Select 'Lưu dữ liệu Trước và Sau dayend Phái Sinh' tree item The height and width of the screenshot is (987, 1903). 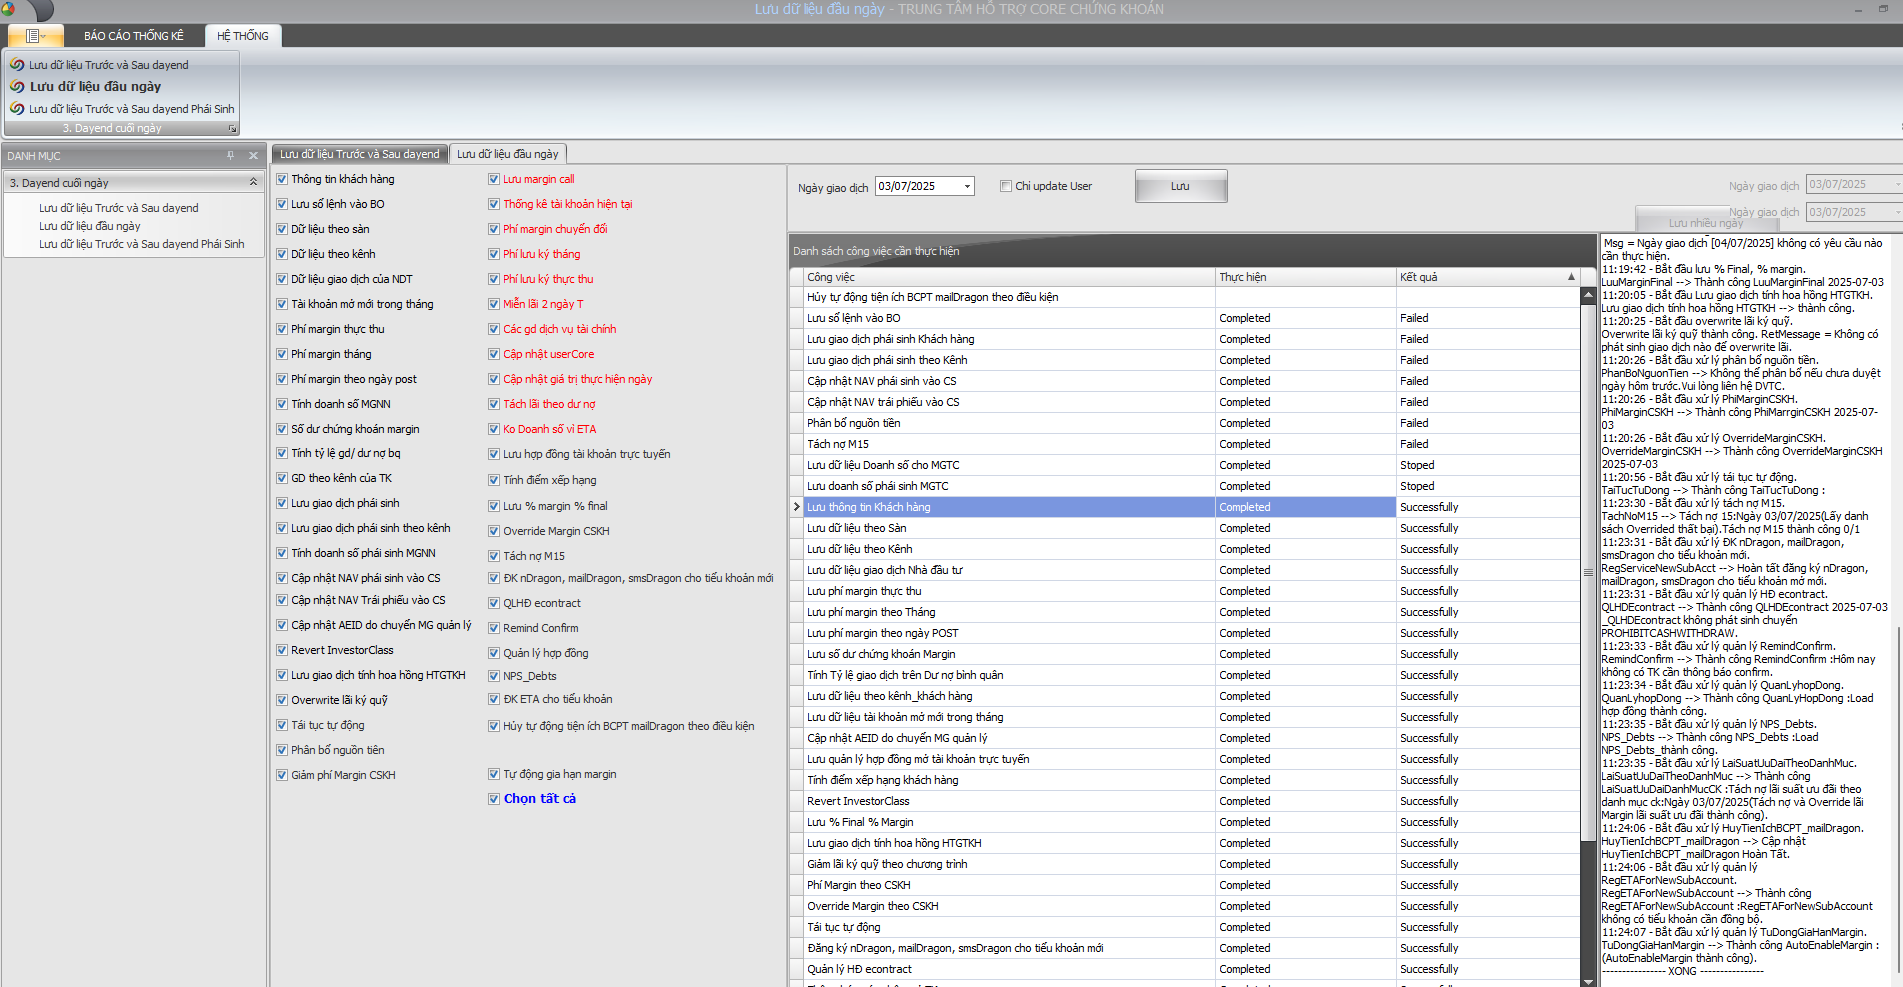click(x=142, y=244)
